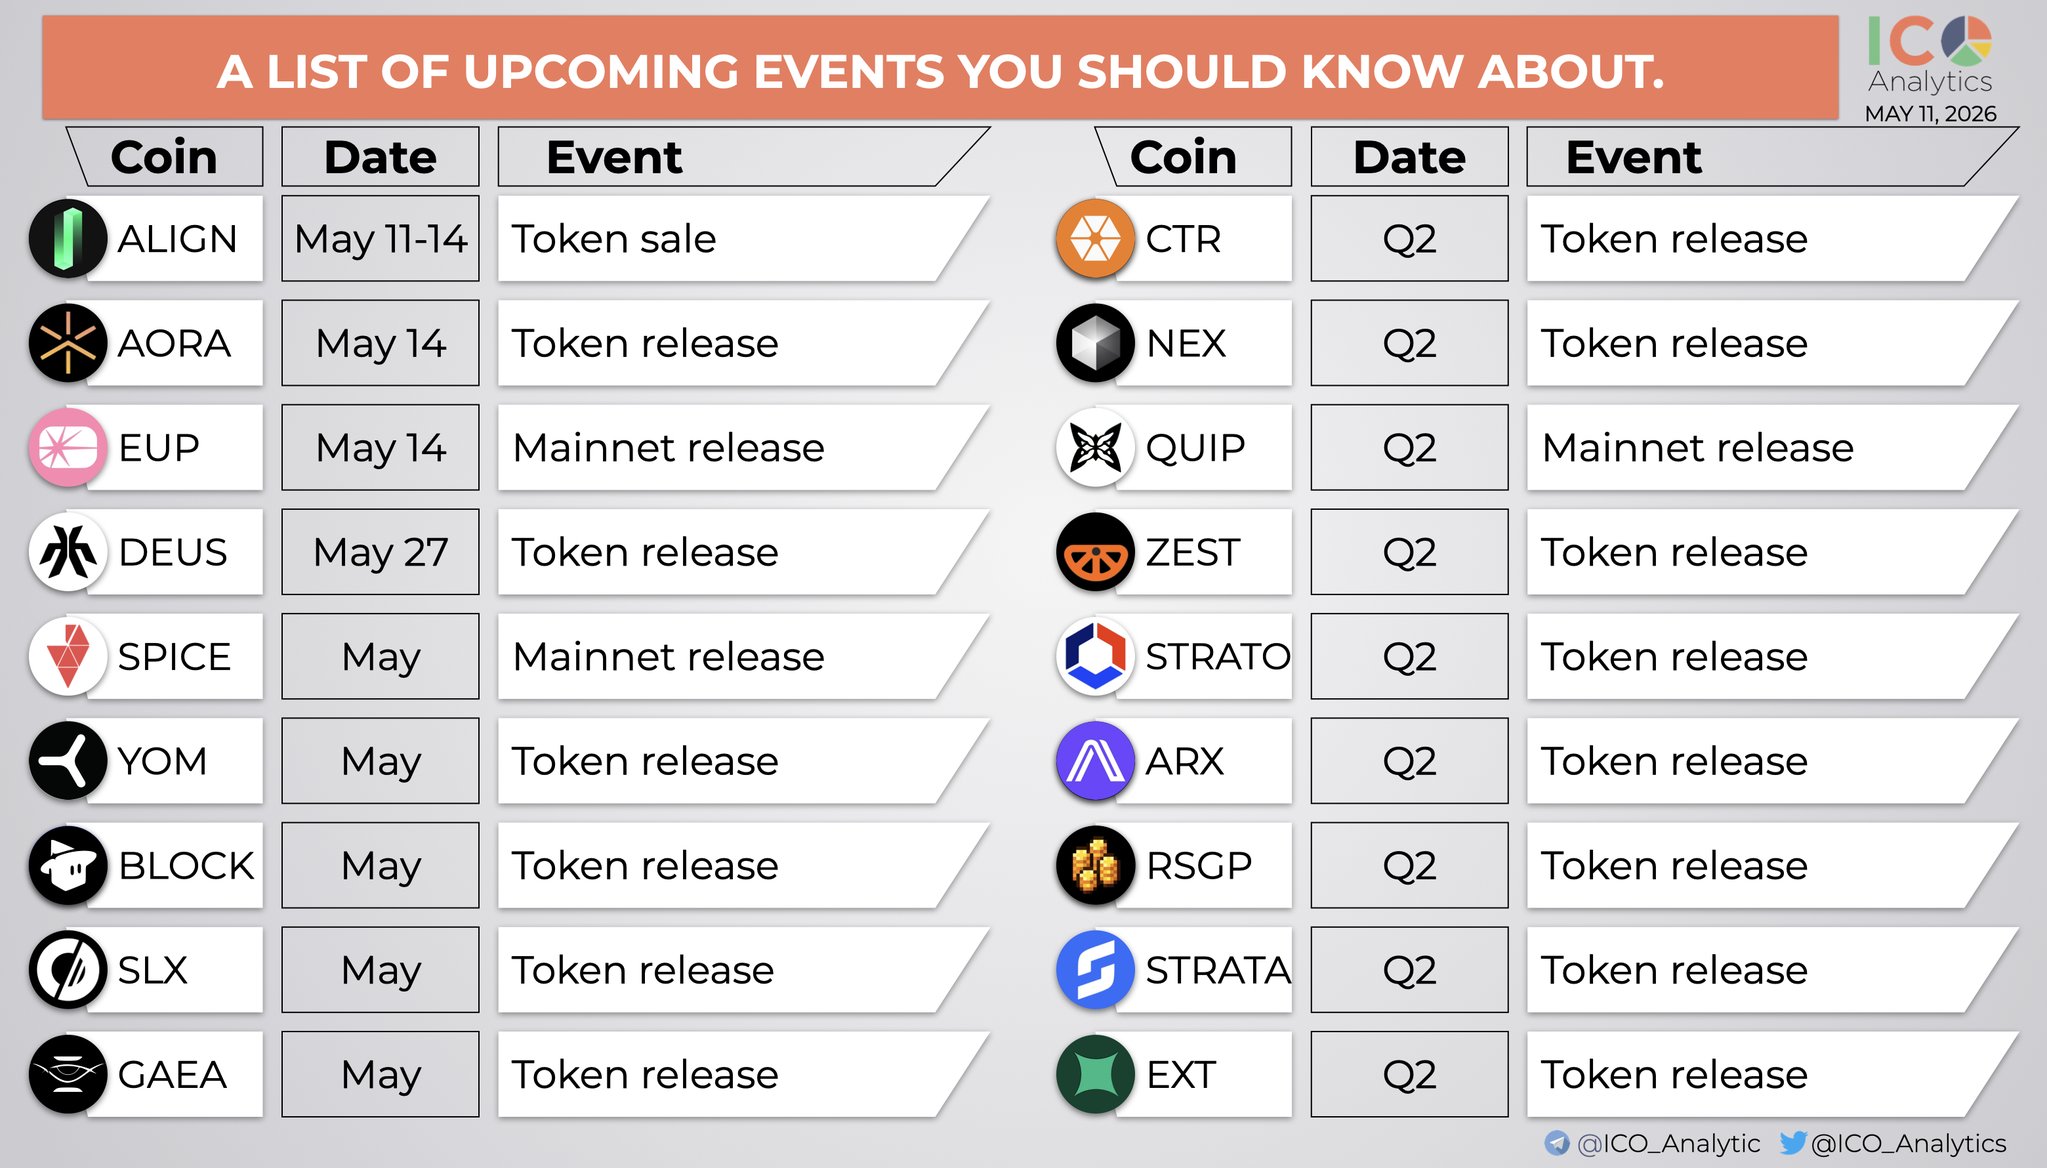Click the ZEST orange slice logo
The width and height of the screenshot is (2047, 1168).
point(1095,552)
